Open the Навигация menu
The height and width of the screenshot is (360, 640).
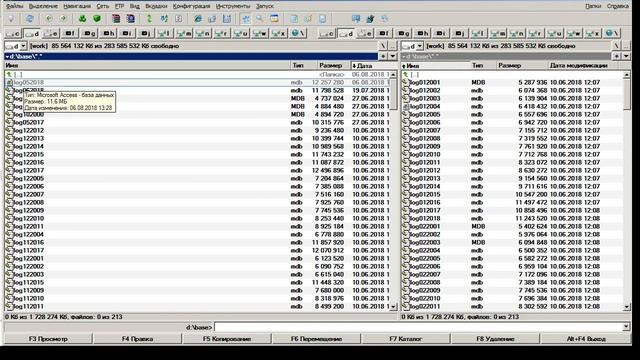point(77,6)
